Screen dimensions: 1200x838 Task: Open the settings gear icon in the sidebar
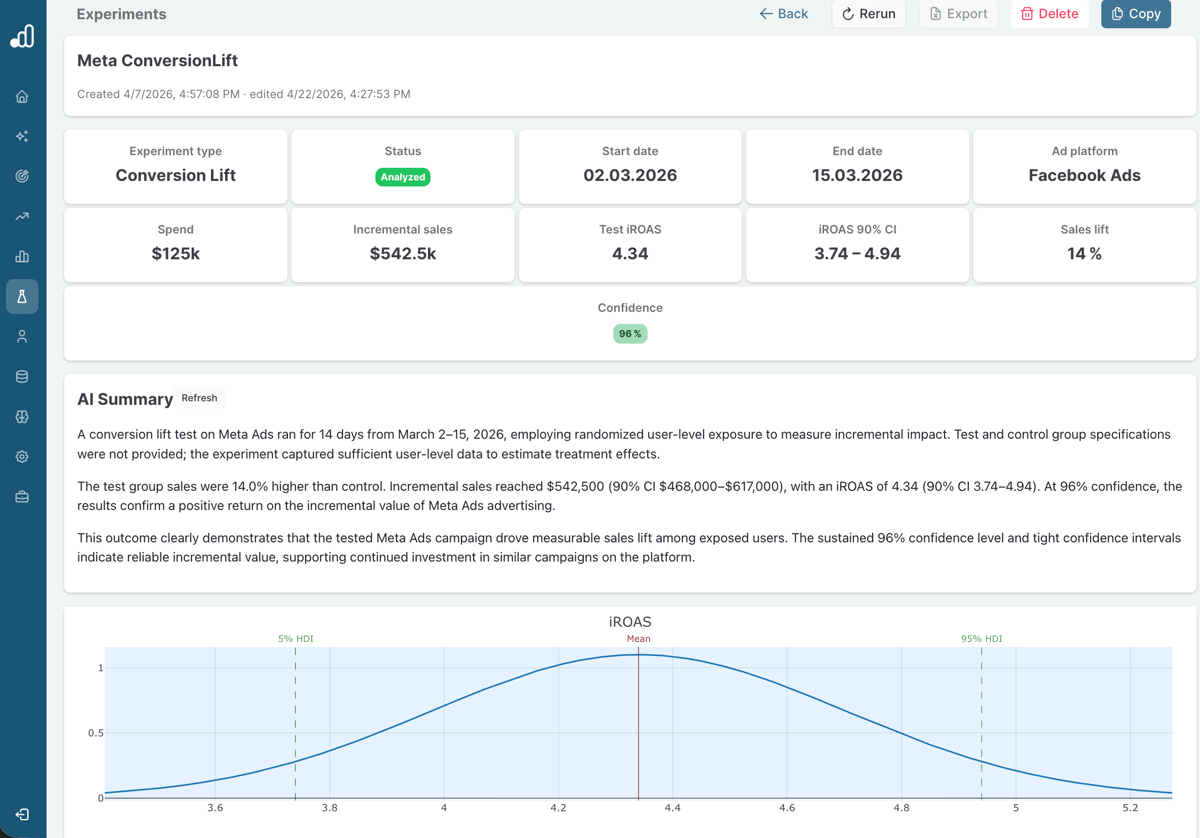(22, 457)
